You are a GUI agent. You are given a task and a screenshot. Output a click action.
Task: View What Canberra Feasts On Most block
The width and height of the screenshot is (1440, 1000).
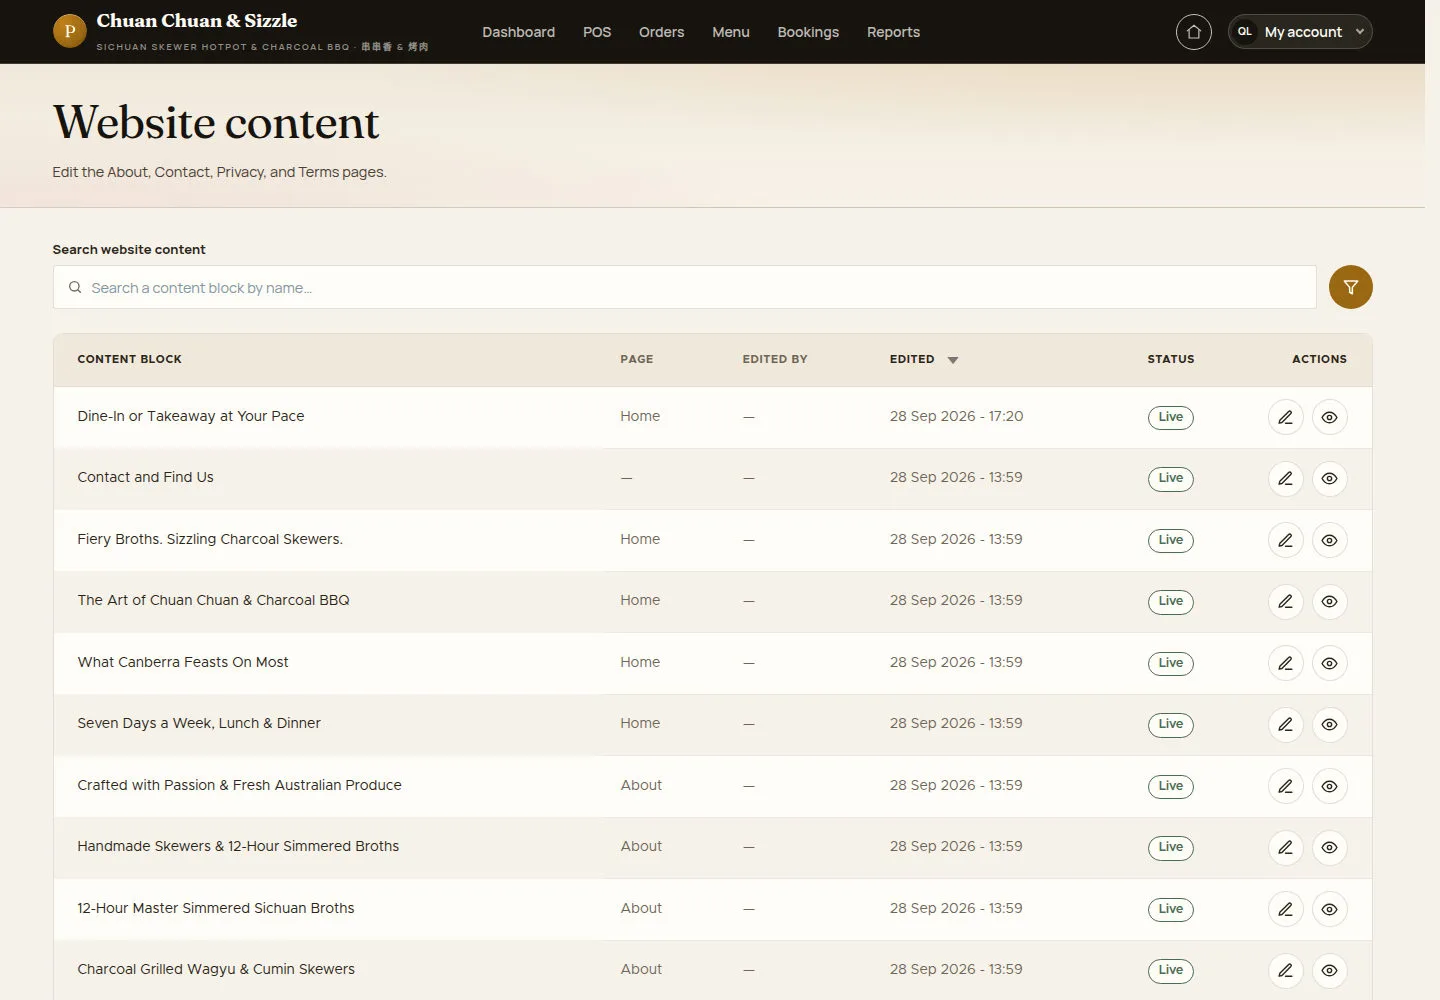1329,663
